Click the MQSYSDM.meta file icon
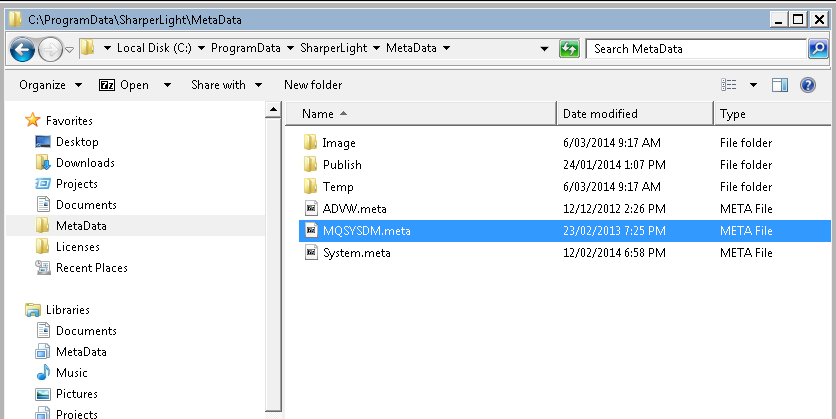The image size is (836, 419). 311,230
